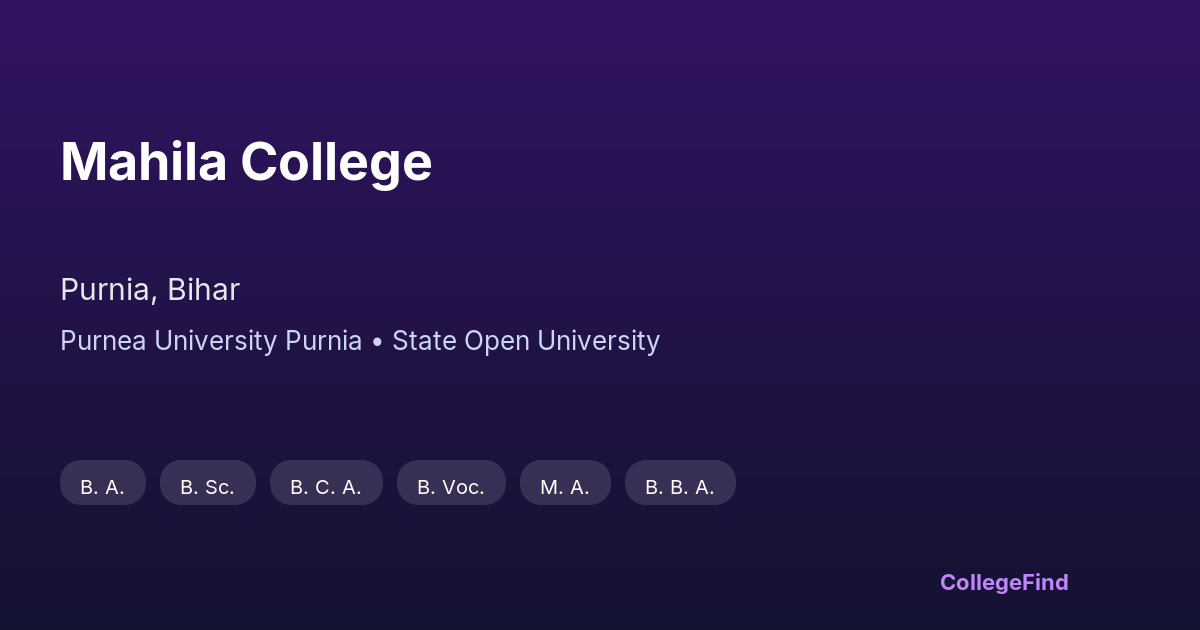1200x630 pixels.
Task: Pick the B. C. A. course chip
Action: [326, 487]
